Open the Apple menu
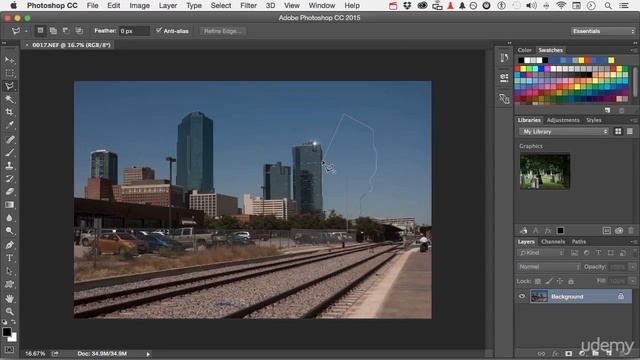Image resolution: width=640 pixels, height=360 pixels. [x=13, y=6]
